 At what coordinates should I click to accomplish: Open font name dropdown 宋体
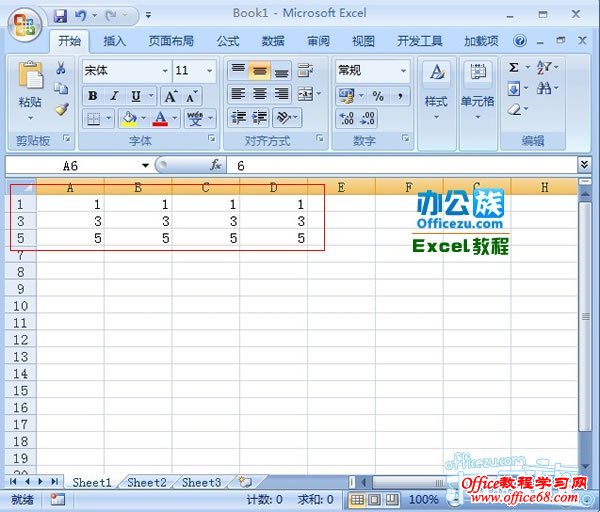pyautogui.click(x=165, y=71)
